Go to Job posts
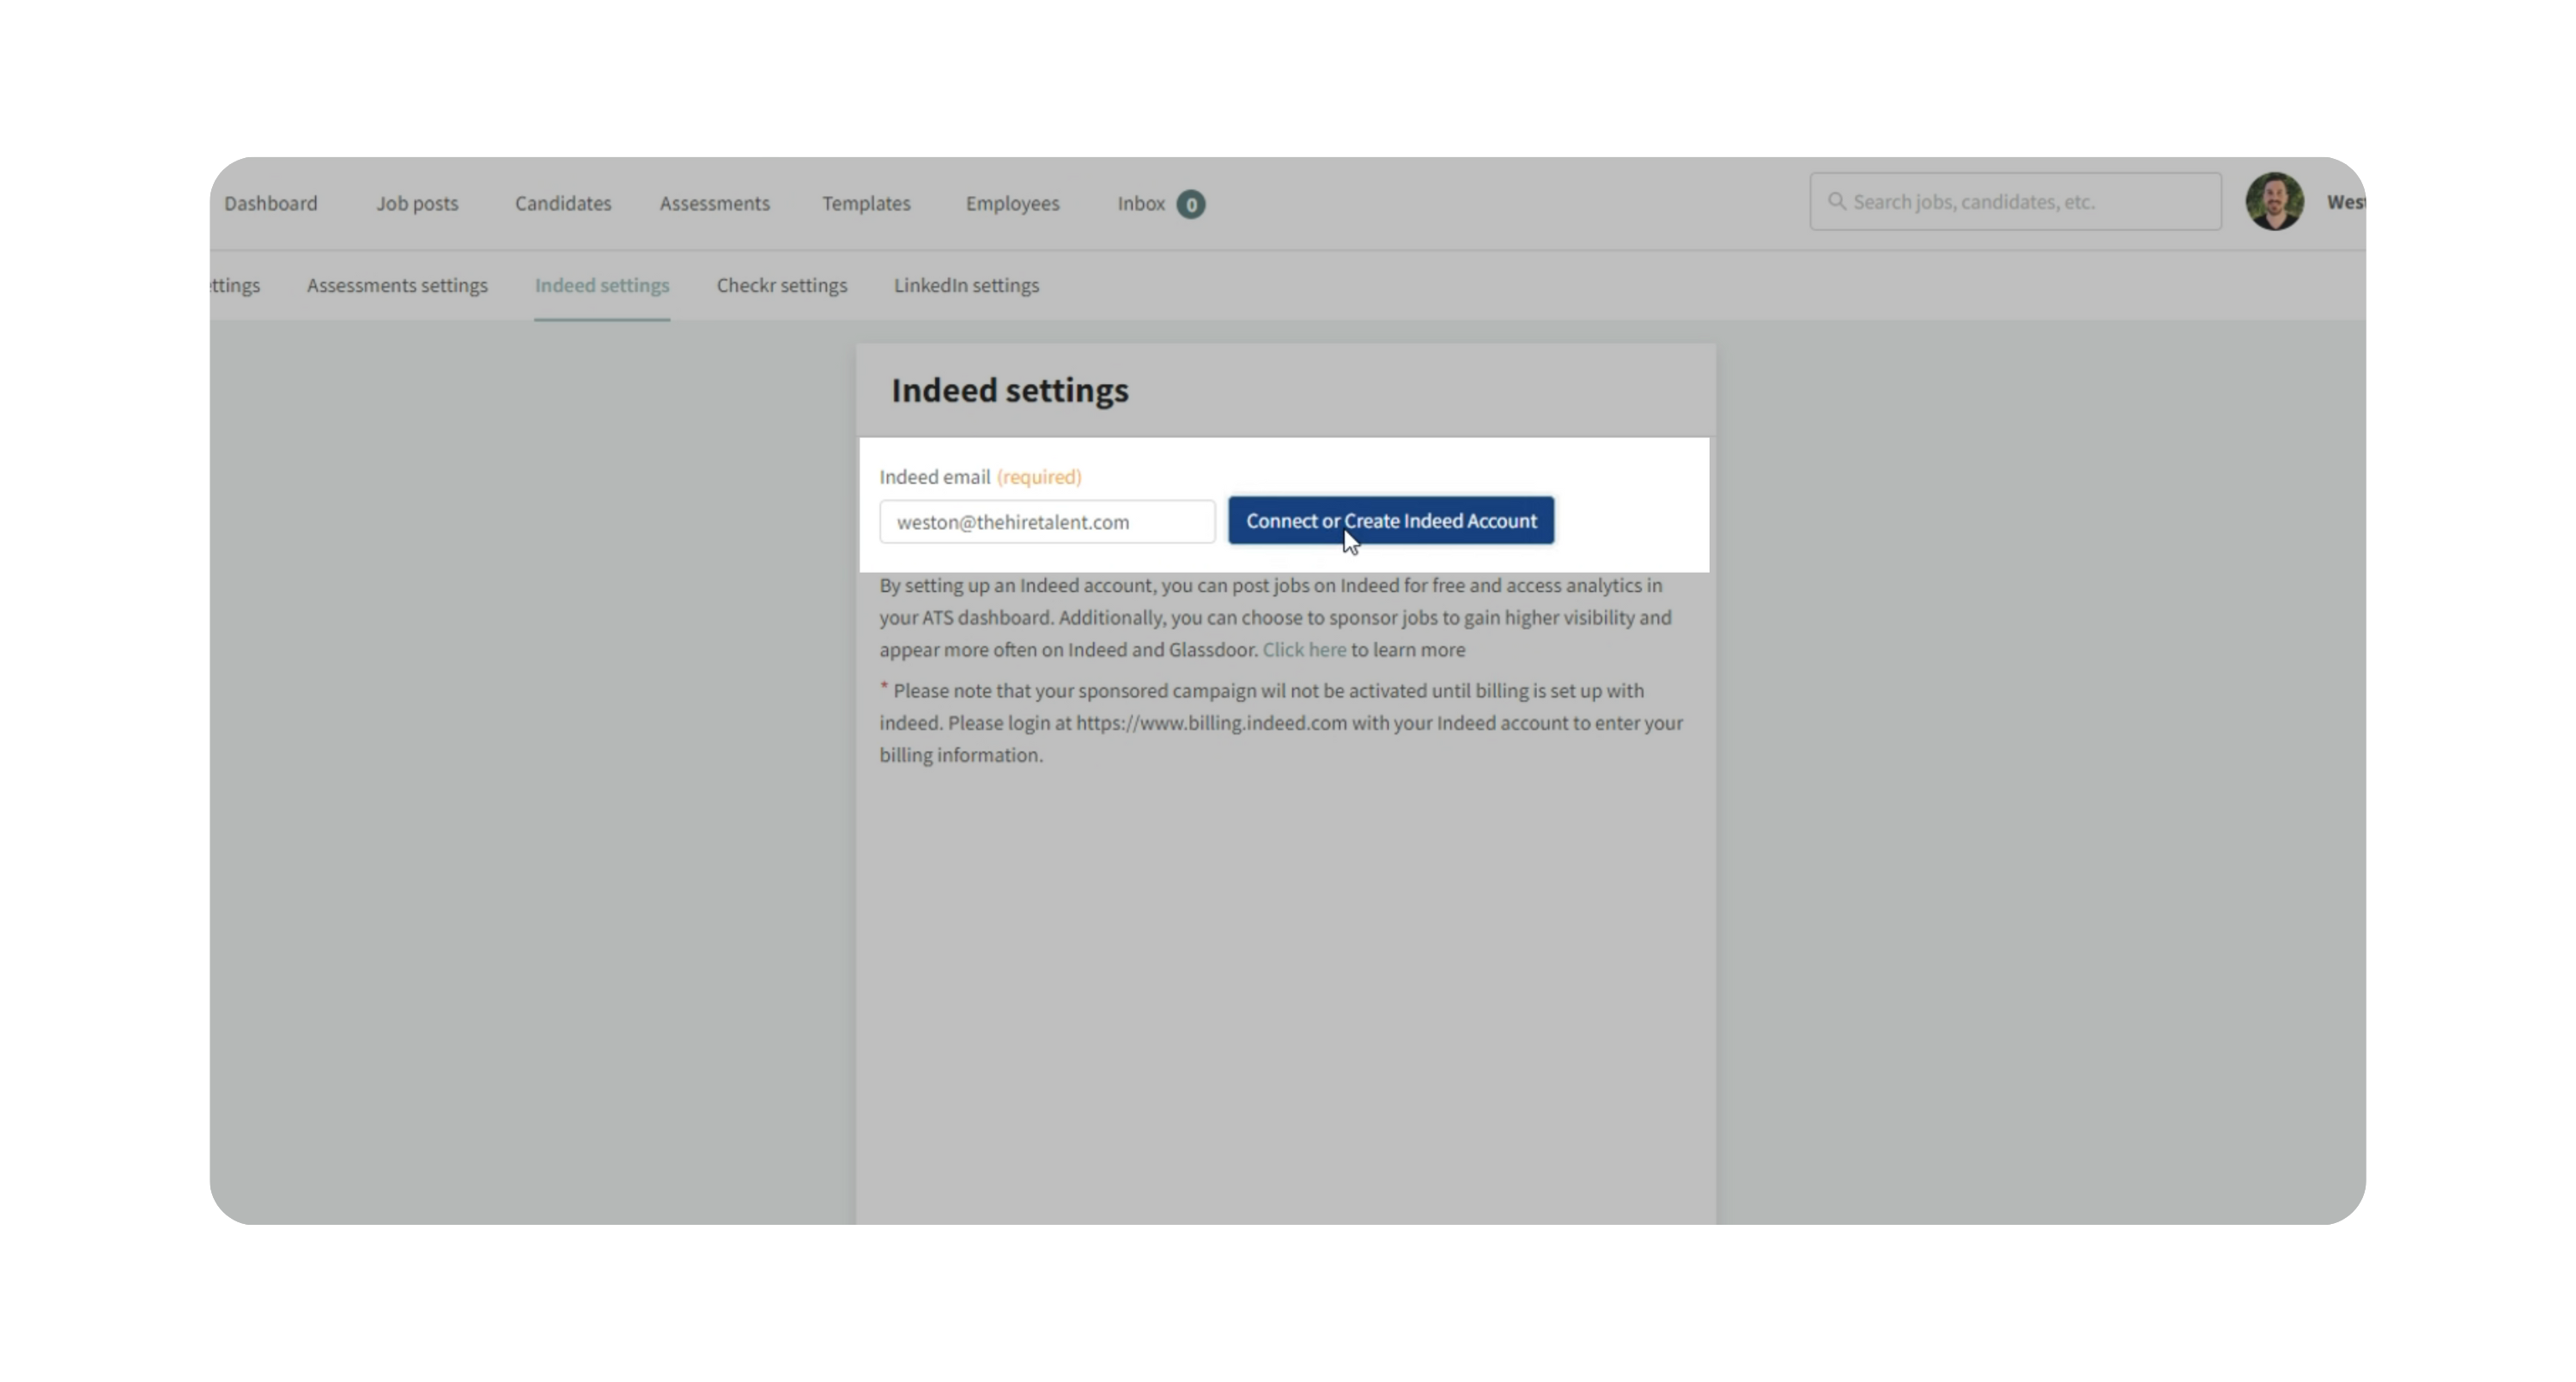Viewport: 2576px width, 1382px height. point(417,203)
